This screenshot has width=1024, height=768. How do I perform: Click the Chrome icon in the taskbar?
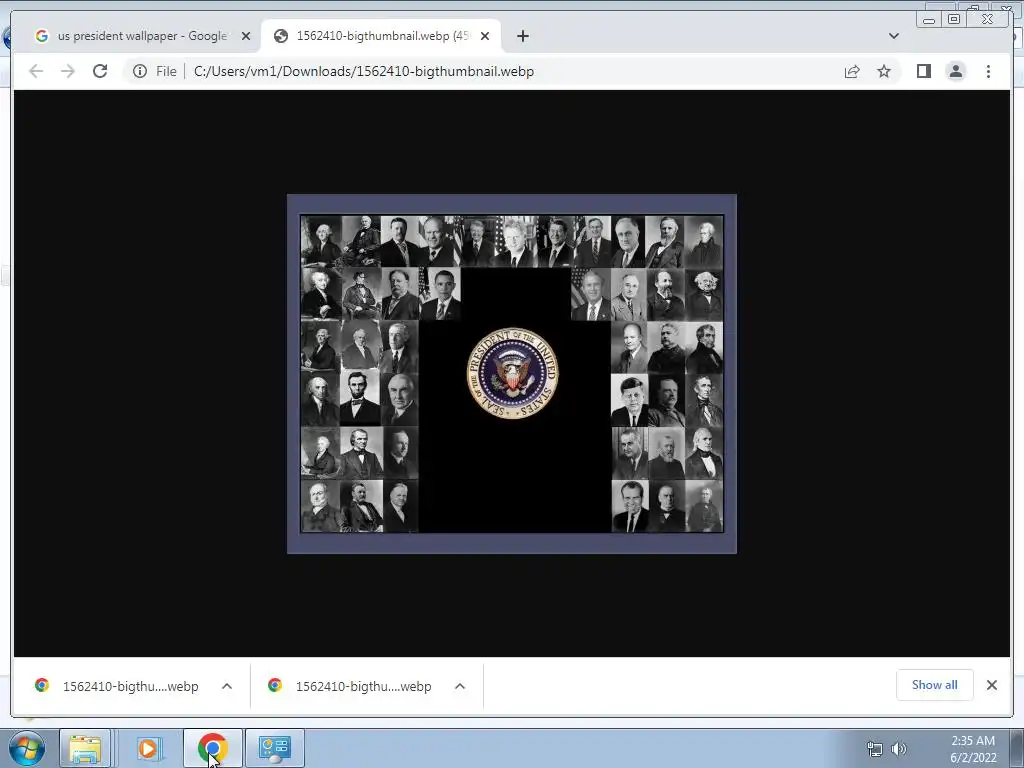[212, 748]
